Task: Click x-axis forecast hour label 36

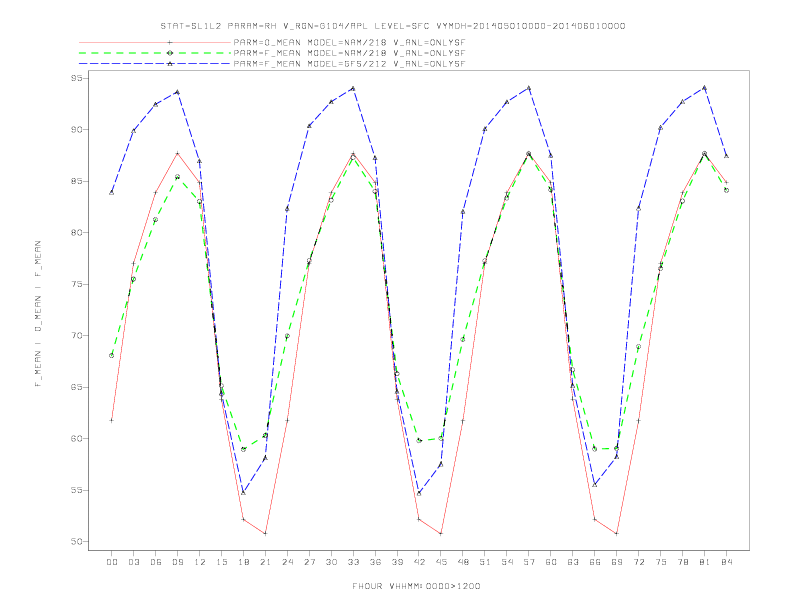Action: click(375, 562)
